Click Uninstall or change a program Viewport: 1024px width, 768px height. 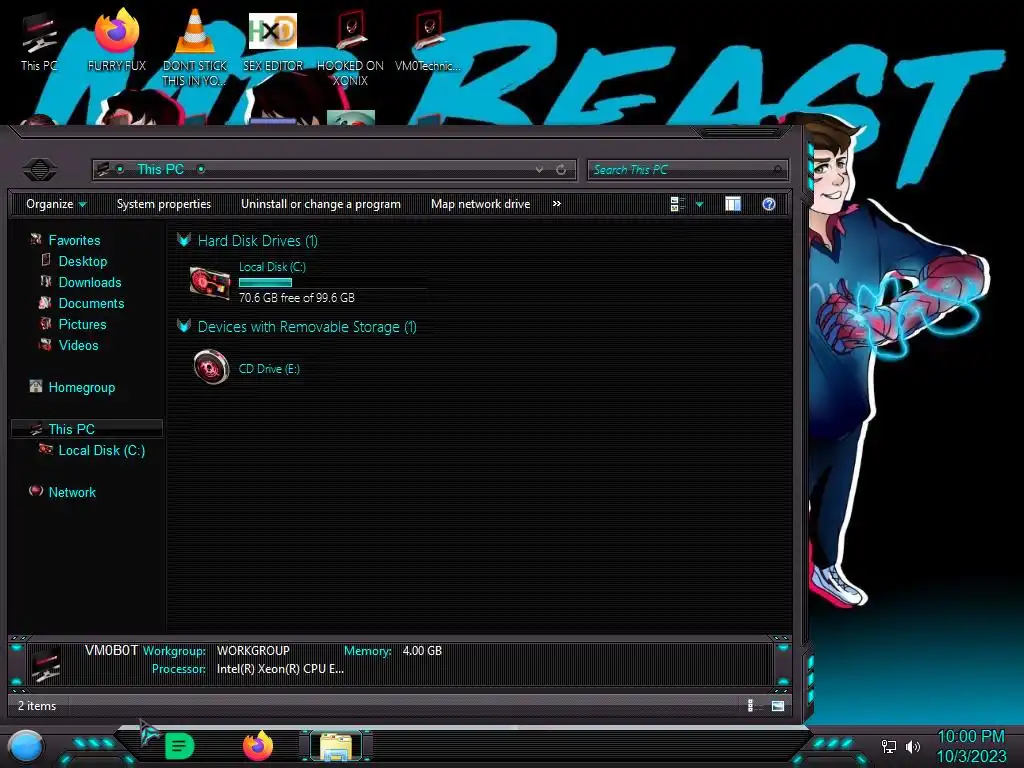click(x=321, y=204)
